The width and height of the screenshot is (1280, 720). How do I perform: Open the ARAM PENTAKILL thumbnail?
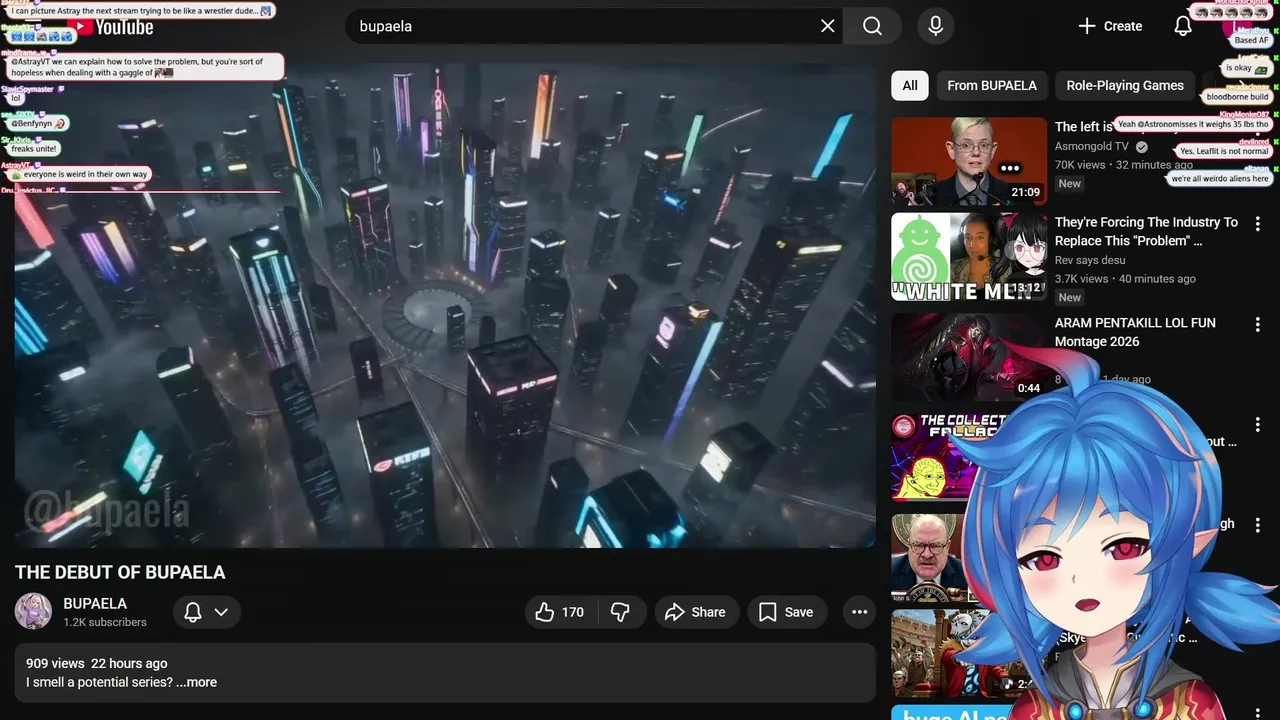click(969, 357)
